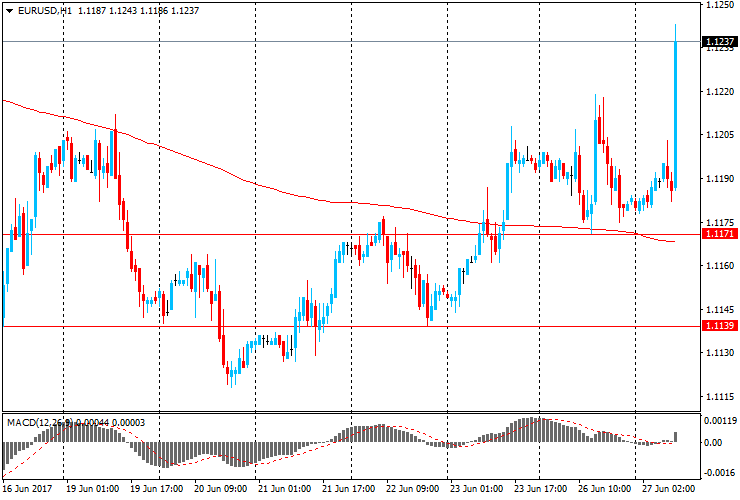Click the time label 21 Jun 17:00
740x500 pixels.
[x=349, y=488]
